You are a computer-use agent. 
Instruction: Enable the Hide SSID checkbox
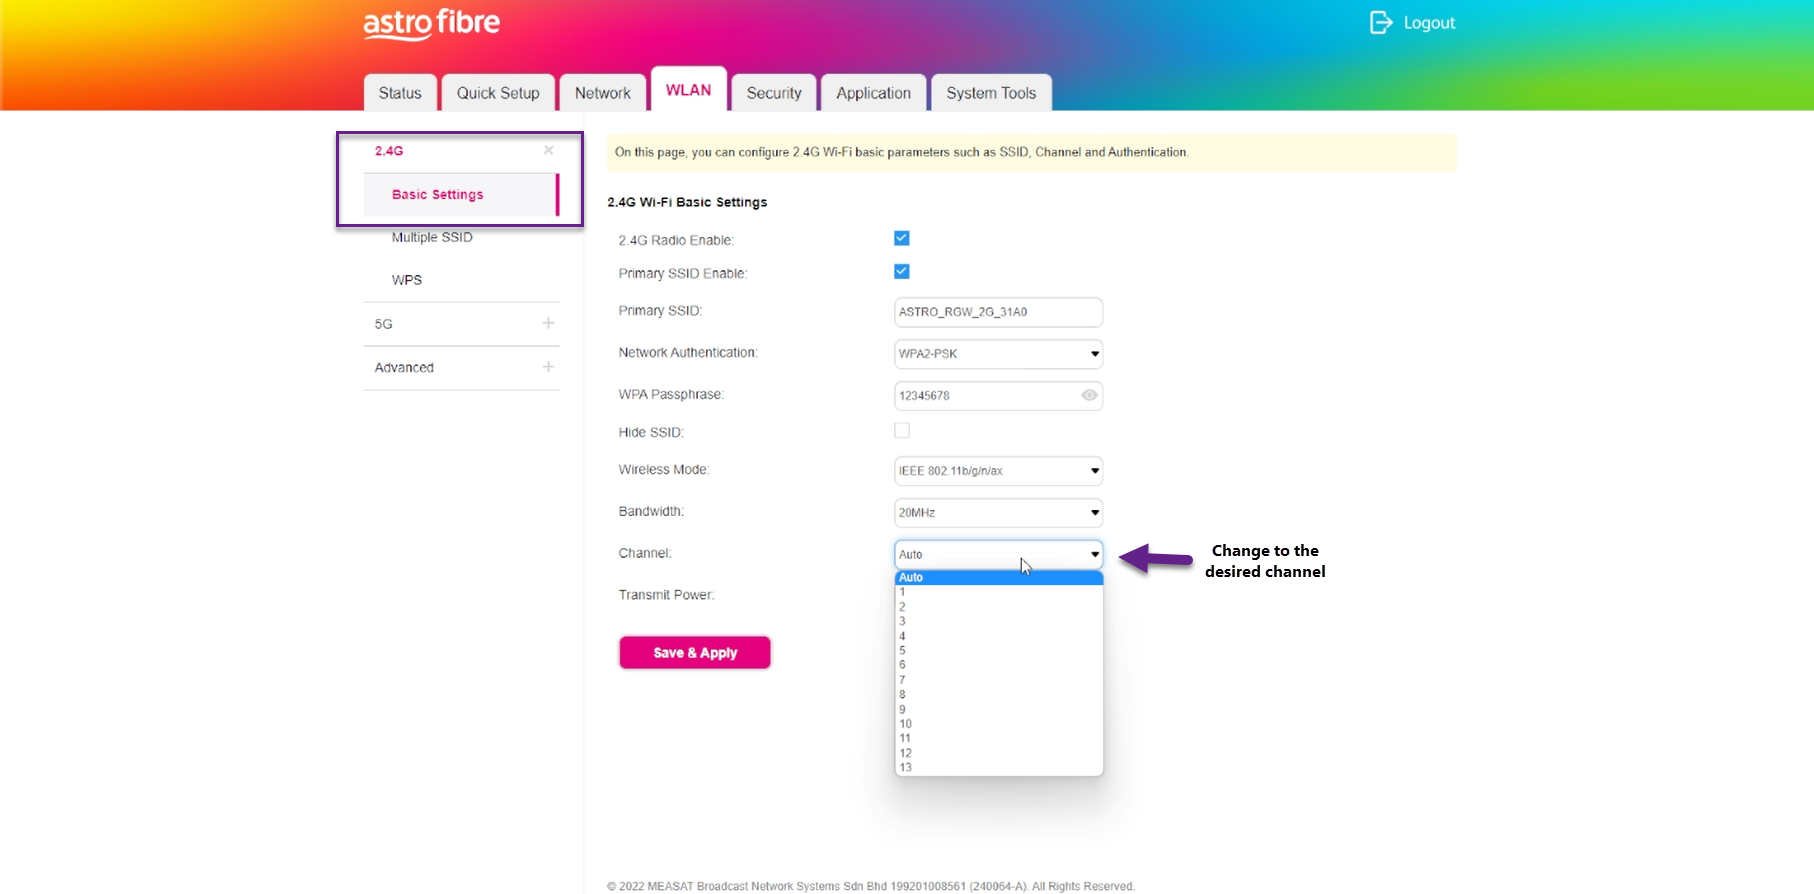click(x=901, y=431)
